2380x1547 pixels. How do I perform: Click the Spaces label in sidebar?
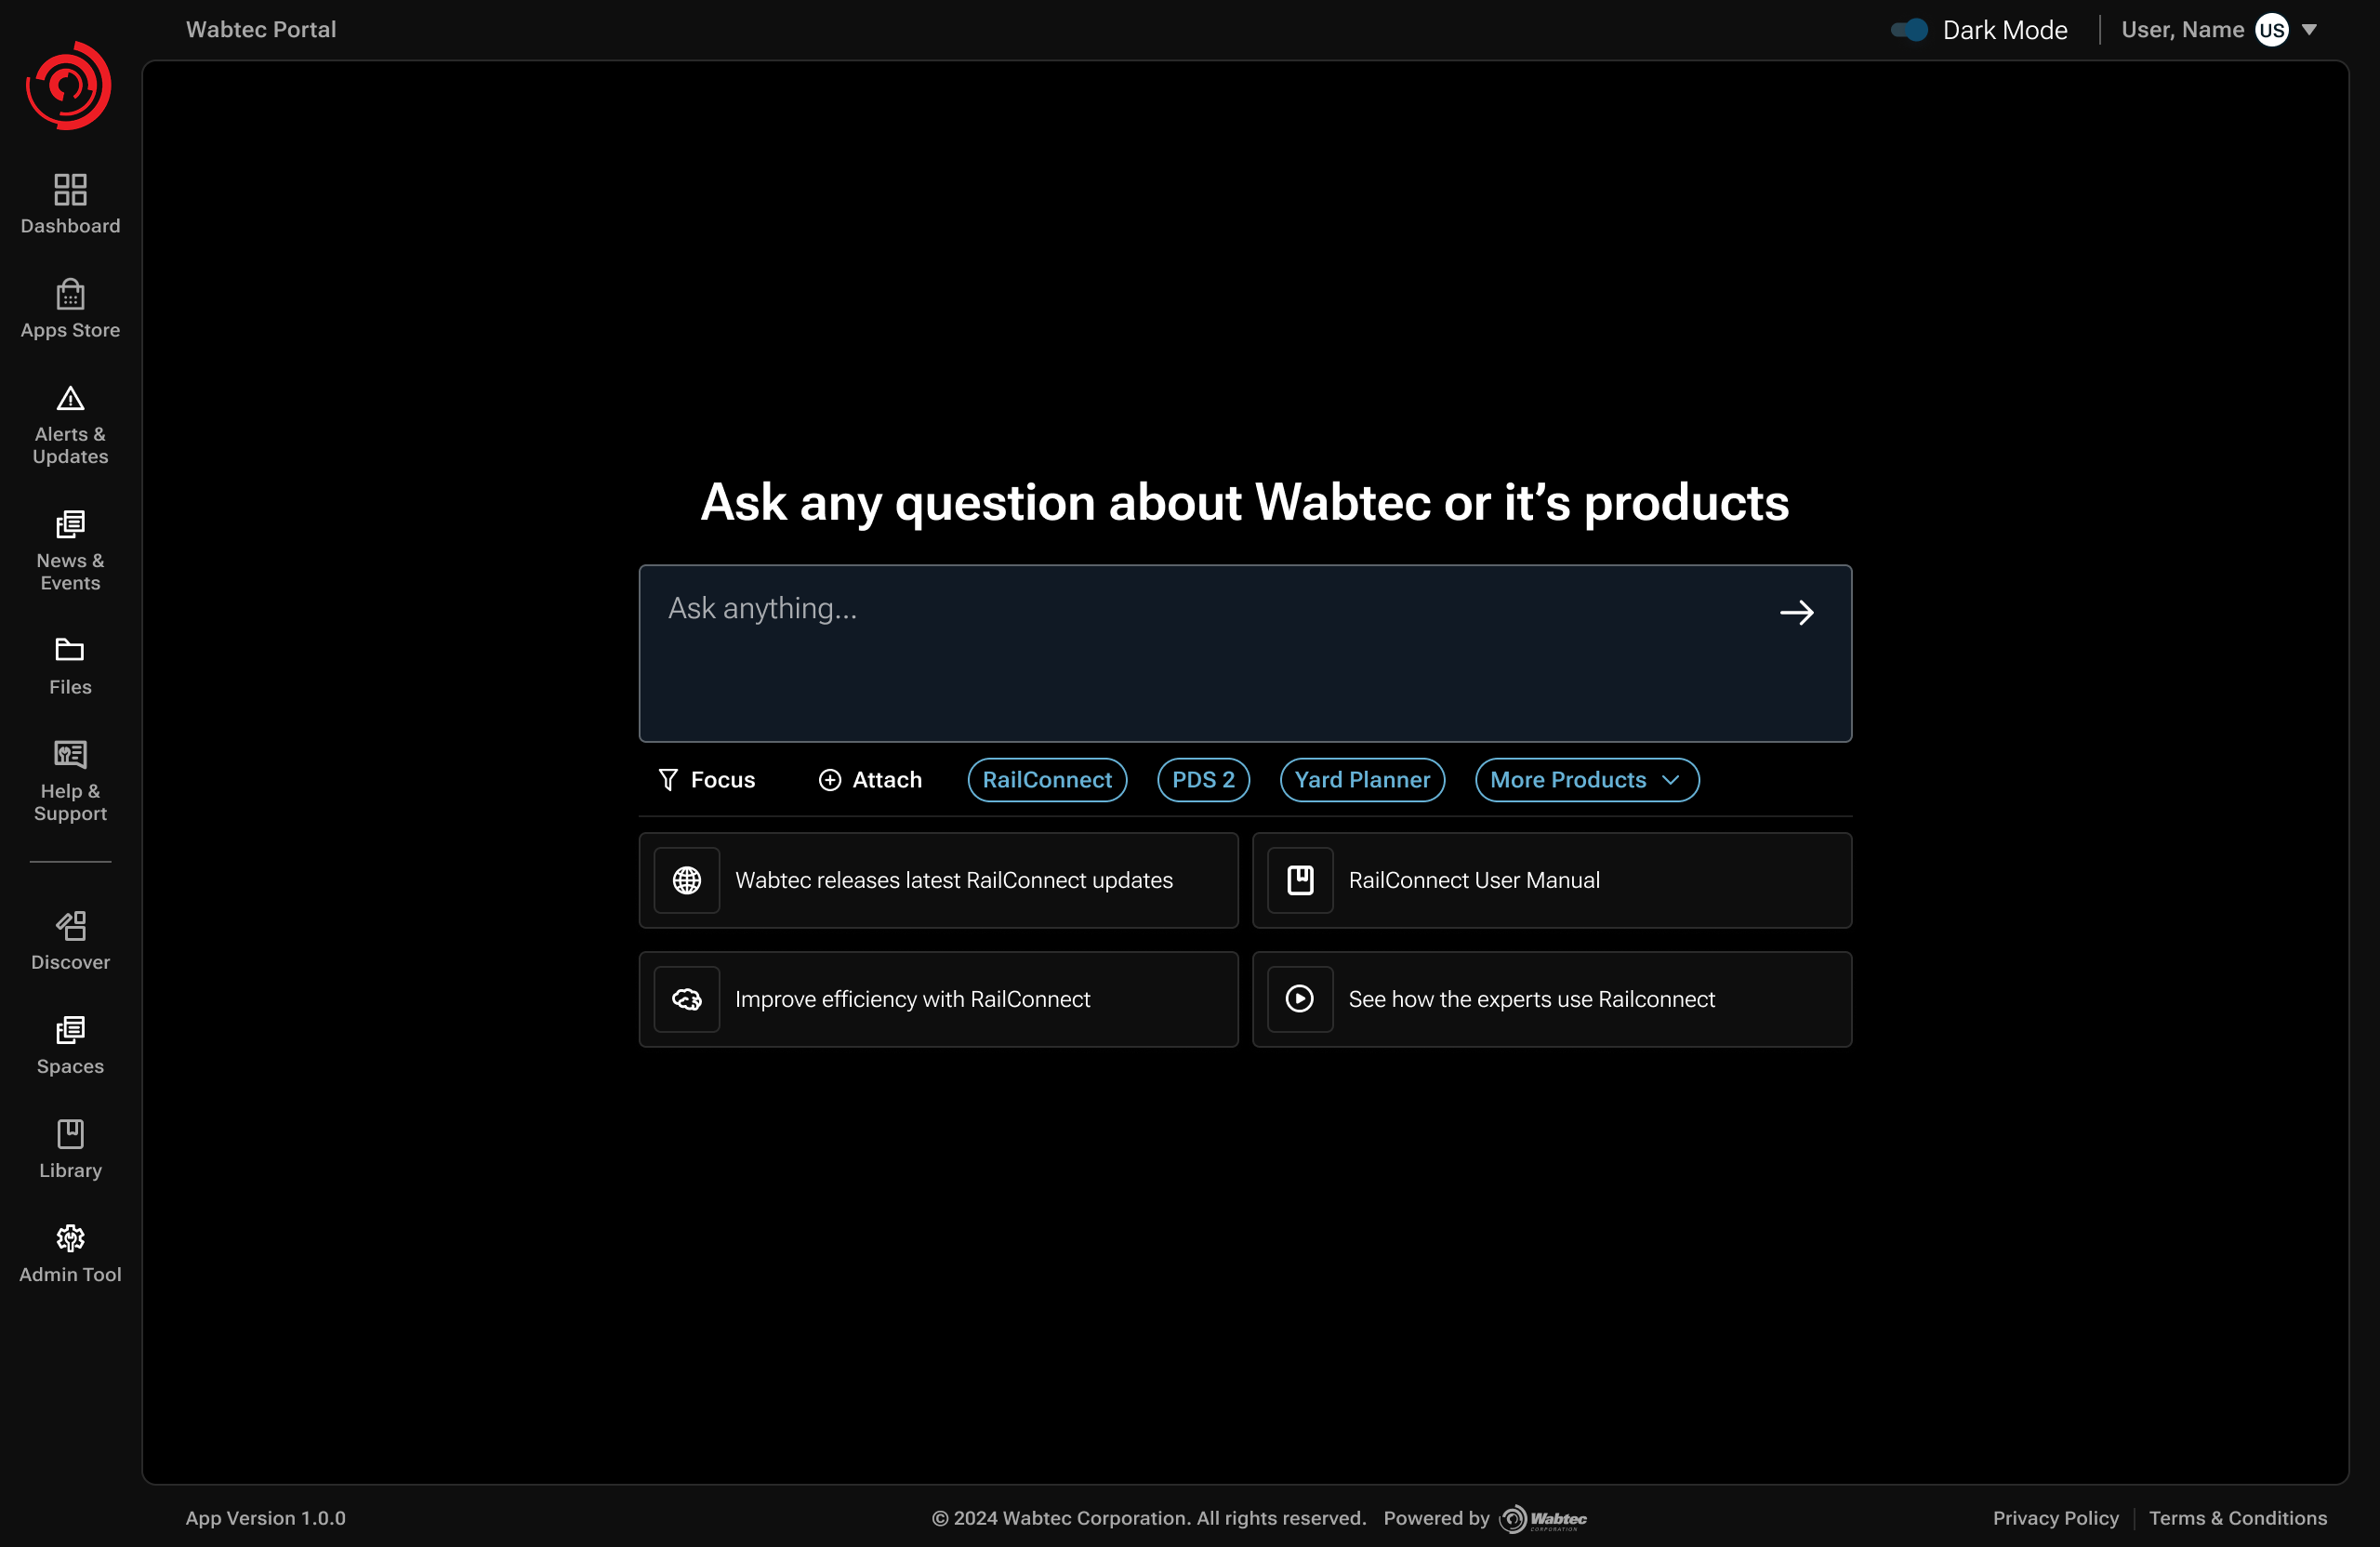click(70, 1066)
